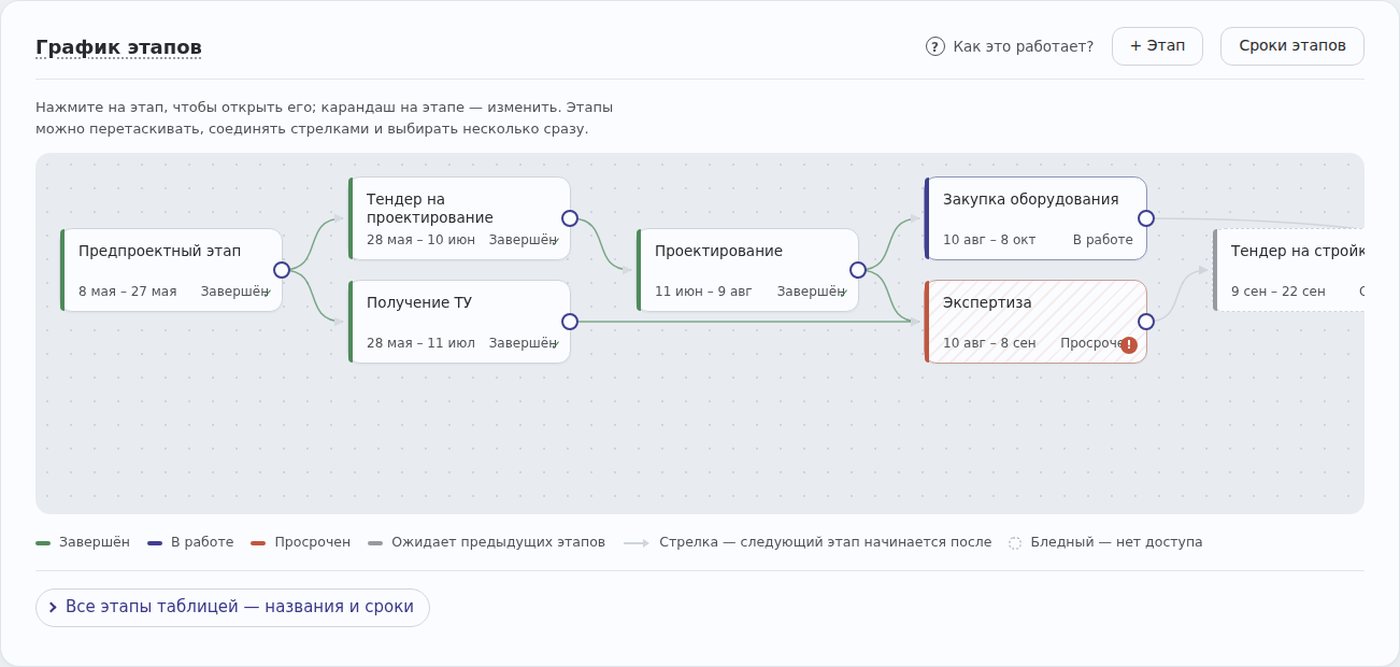Click the Бледный — нет доступа legend text

coord(1116,542)
